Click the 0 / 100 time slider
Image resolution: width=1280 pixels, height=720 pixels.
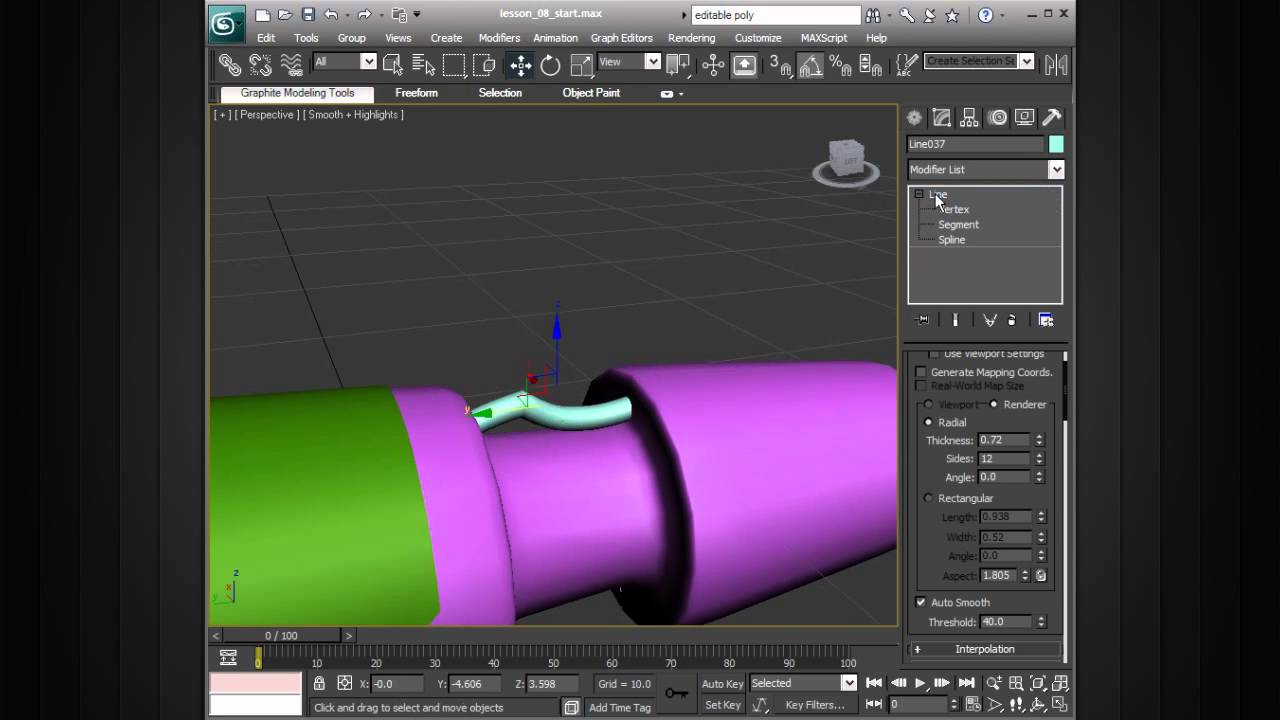tap(281, 636)
